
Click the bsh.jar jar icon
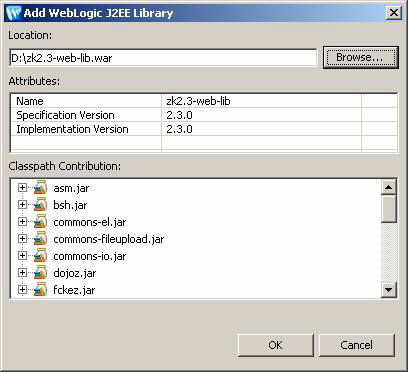[40, 204]
